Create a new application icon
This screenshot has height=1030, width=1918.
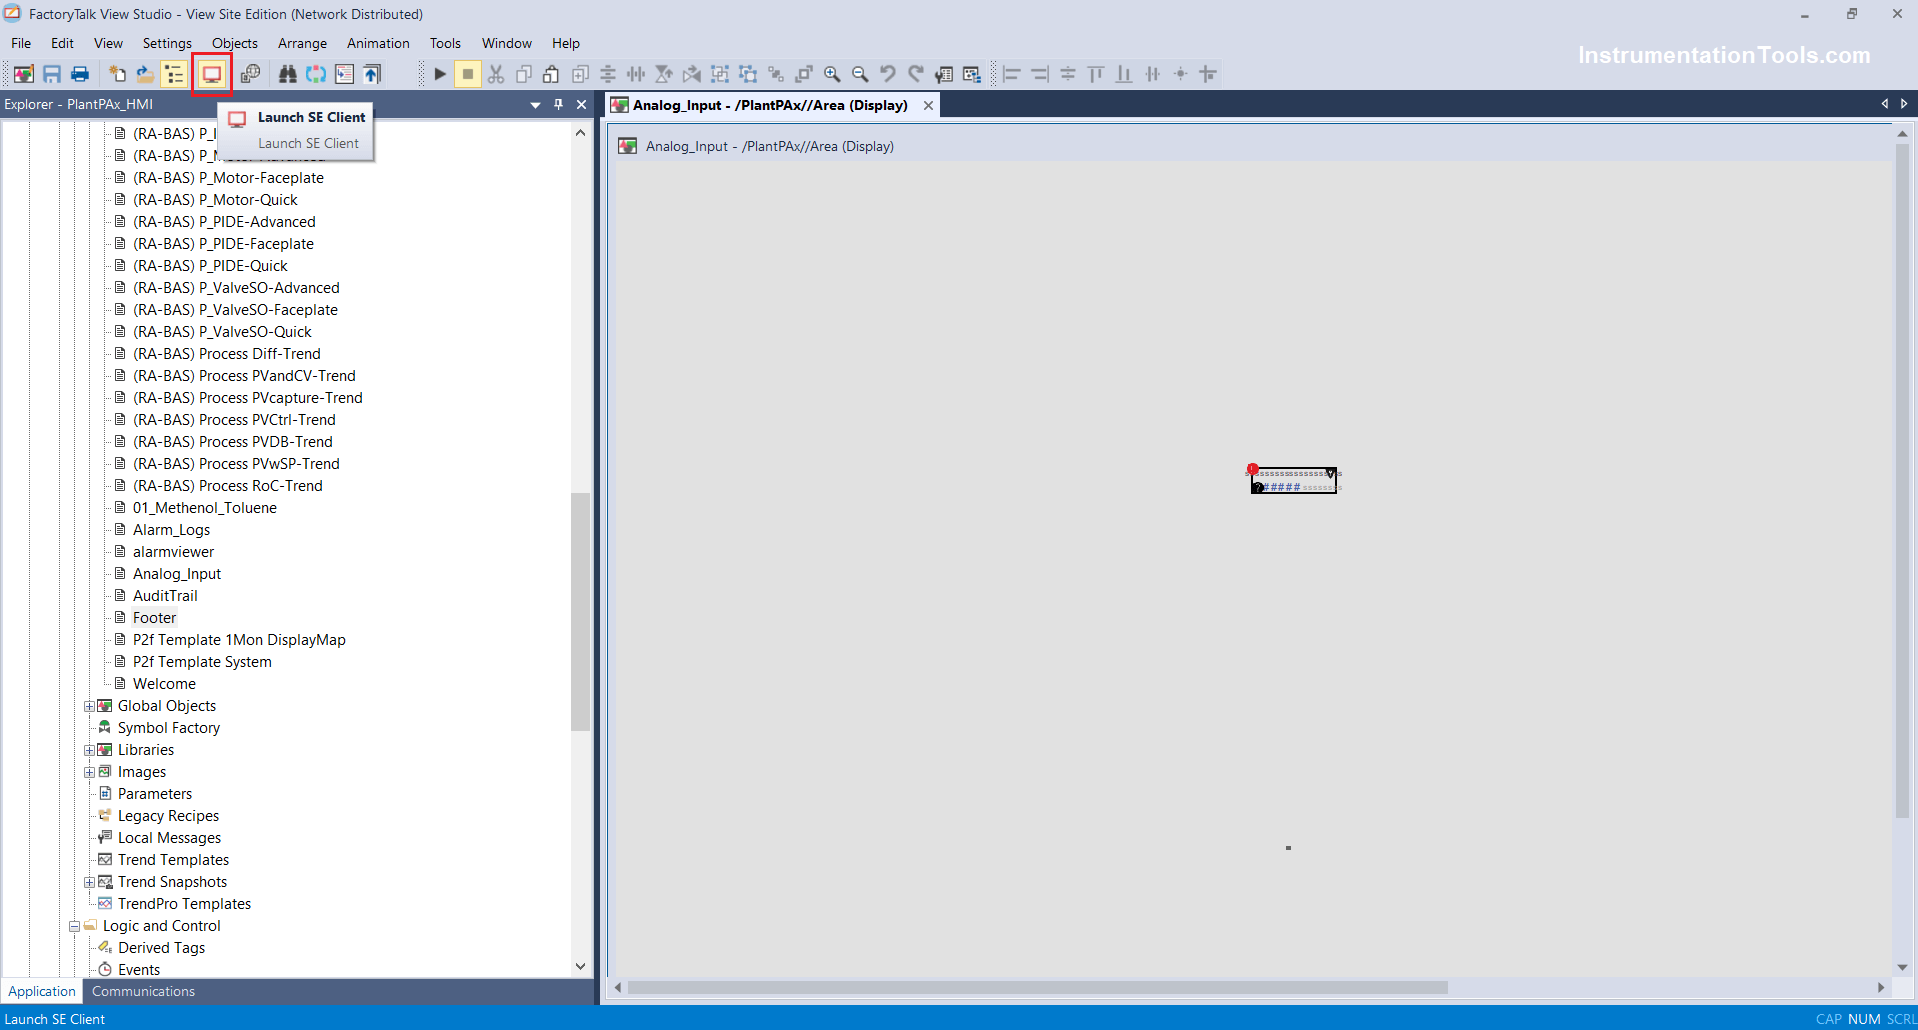click(x=118, y=74)
